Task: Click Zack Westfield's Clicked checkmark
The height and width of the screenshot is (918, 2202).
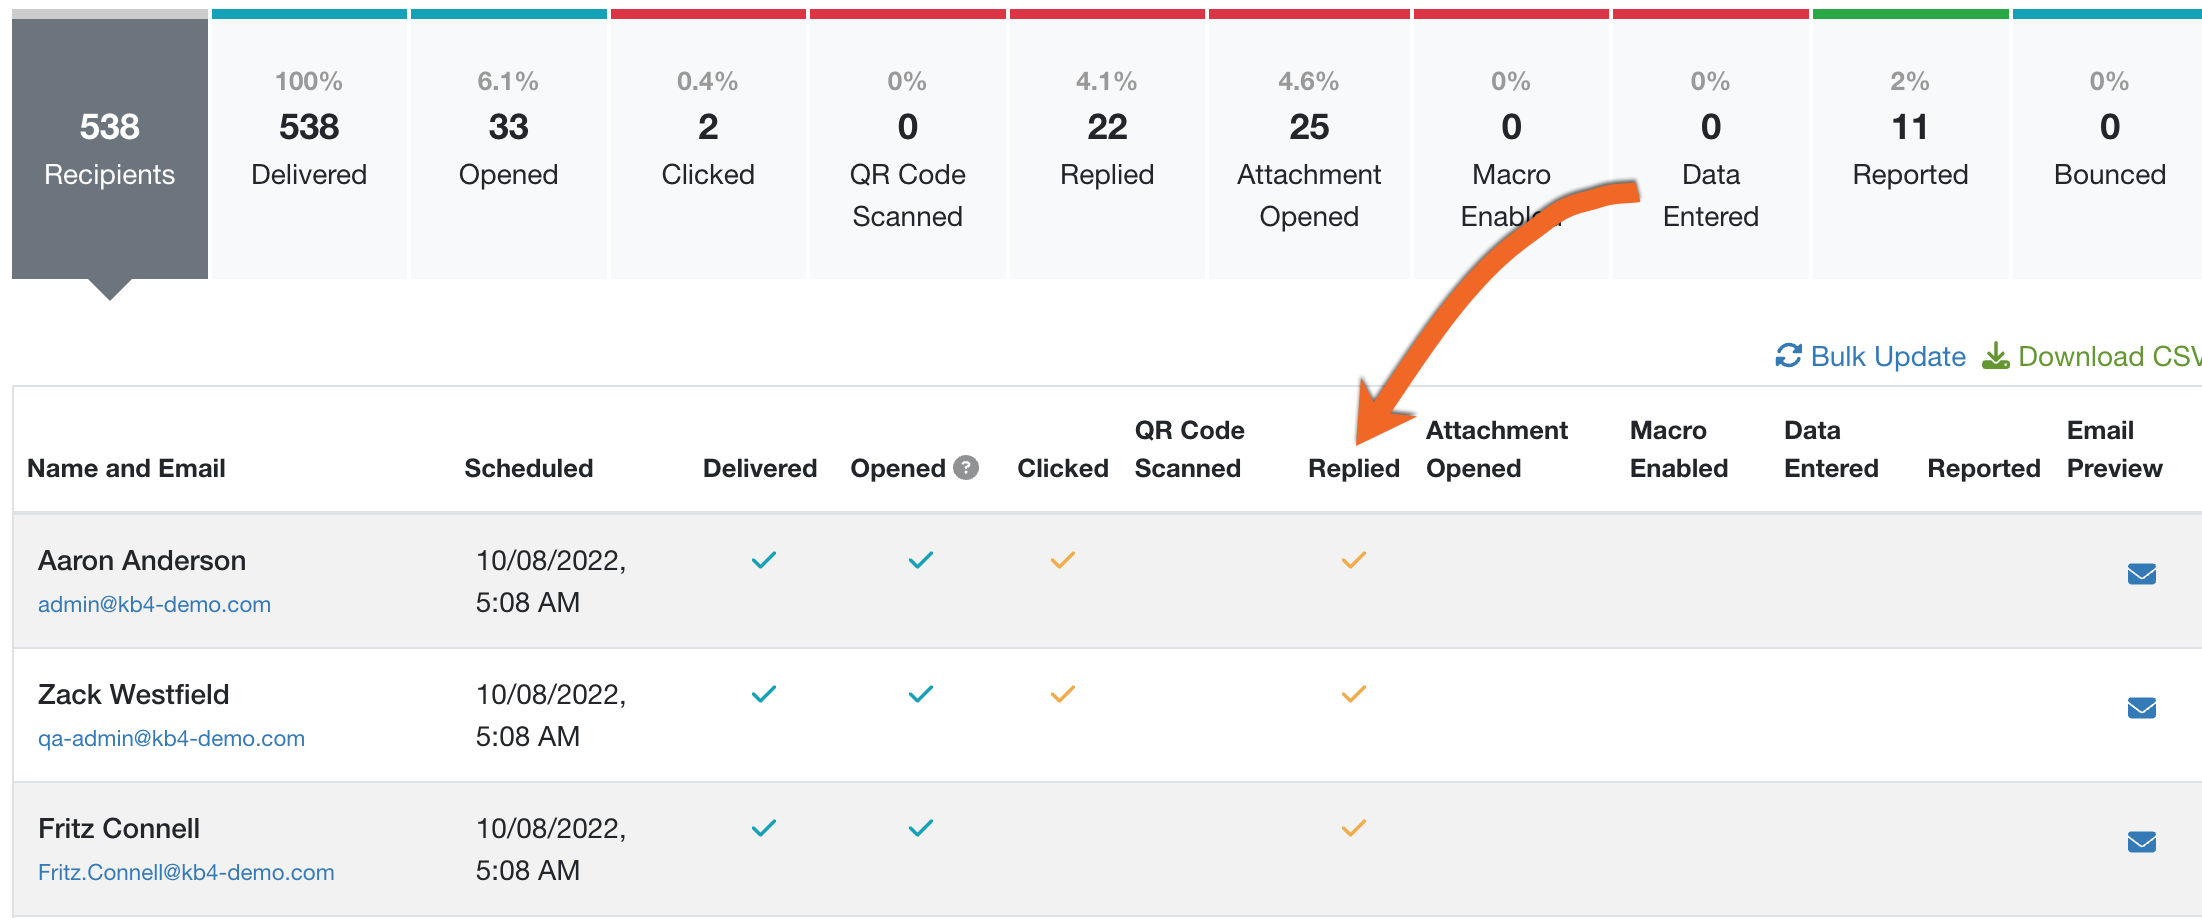Action: pos(1062,694)
